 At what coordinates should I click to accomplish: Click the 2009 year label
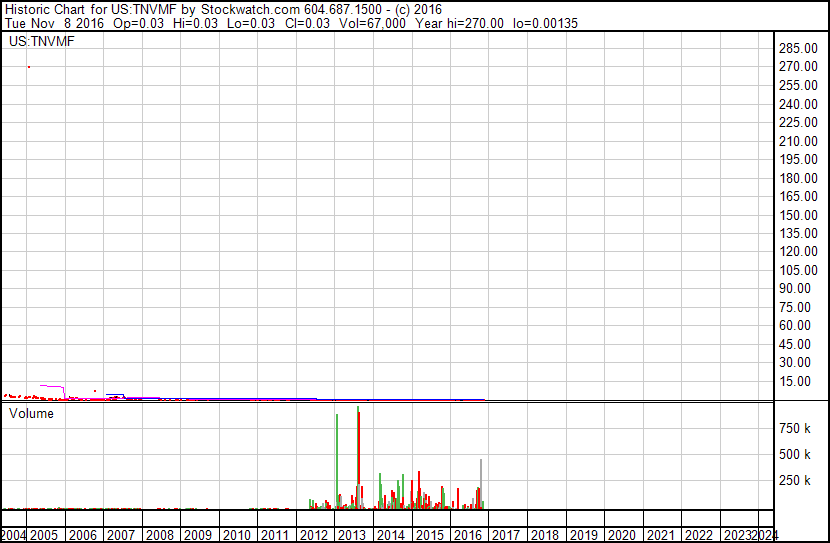click(x=198, y=535)
